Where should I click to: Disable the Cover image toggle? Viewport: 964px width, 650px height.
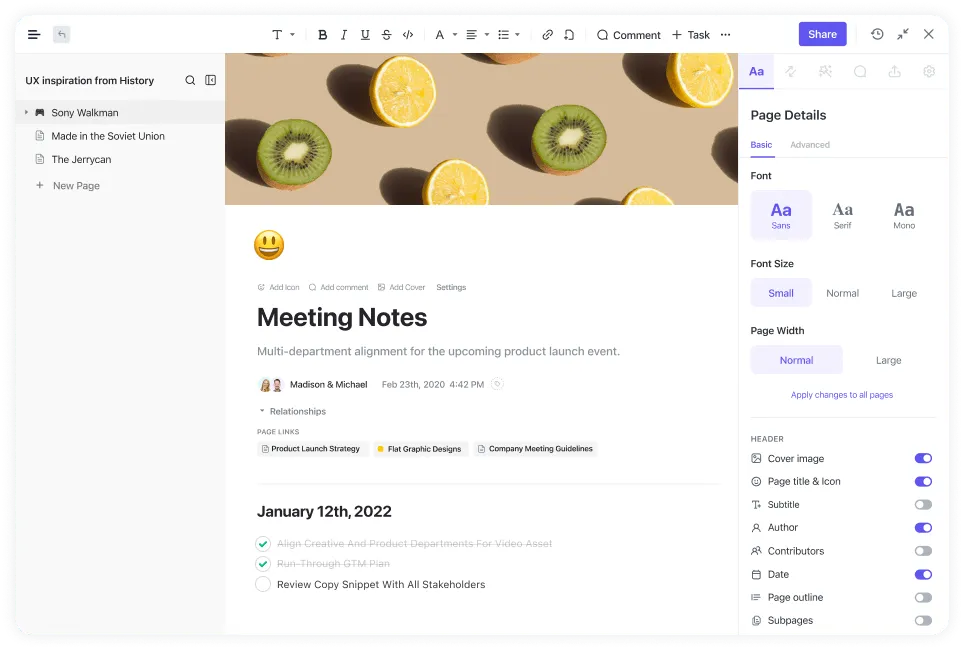pos(922,458)
